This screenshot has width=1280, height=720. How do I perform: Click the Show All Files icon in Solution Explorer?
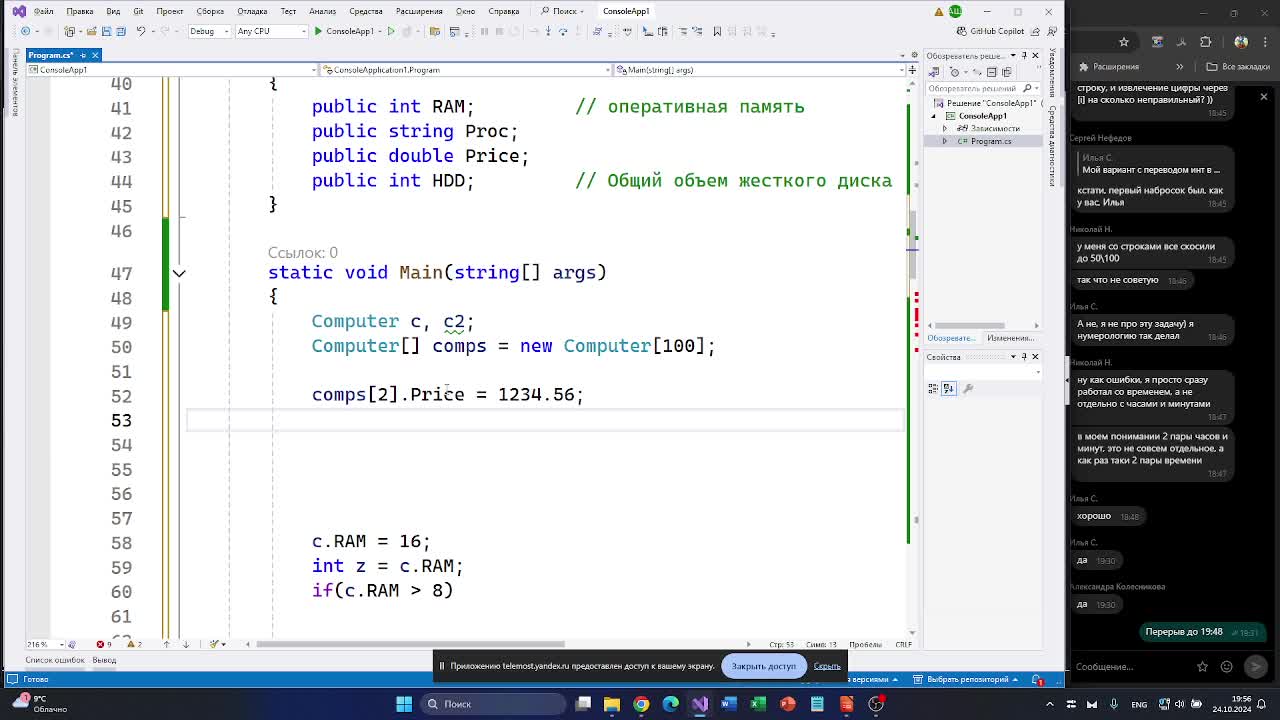coord(1006,72)
